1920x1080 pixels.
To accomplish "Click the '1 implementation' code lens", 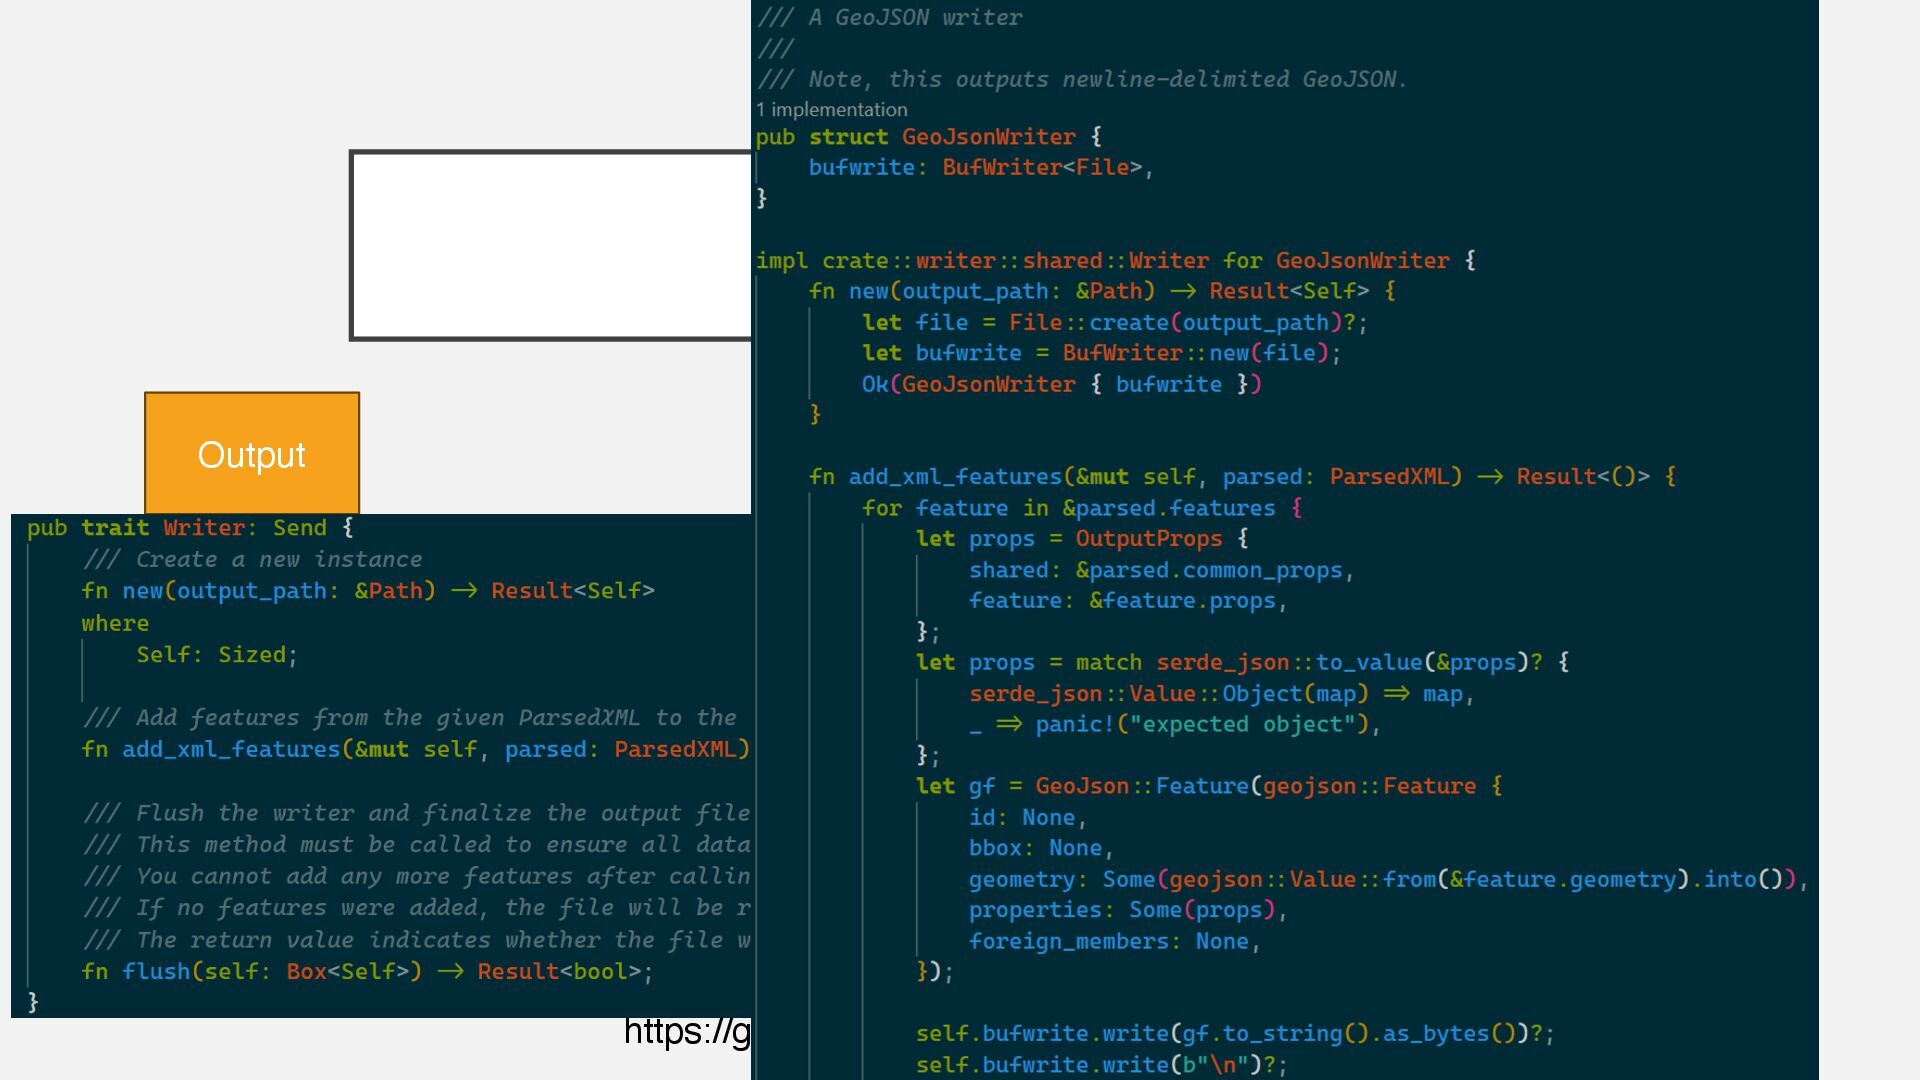I will tap(832, 110).
